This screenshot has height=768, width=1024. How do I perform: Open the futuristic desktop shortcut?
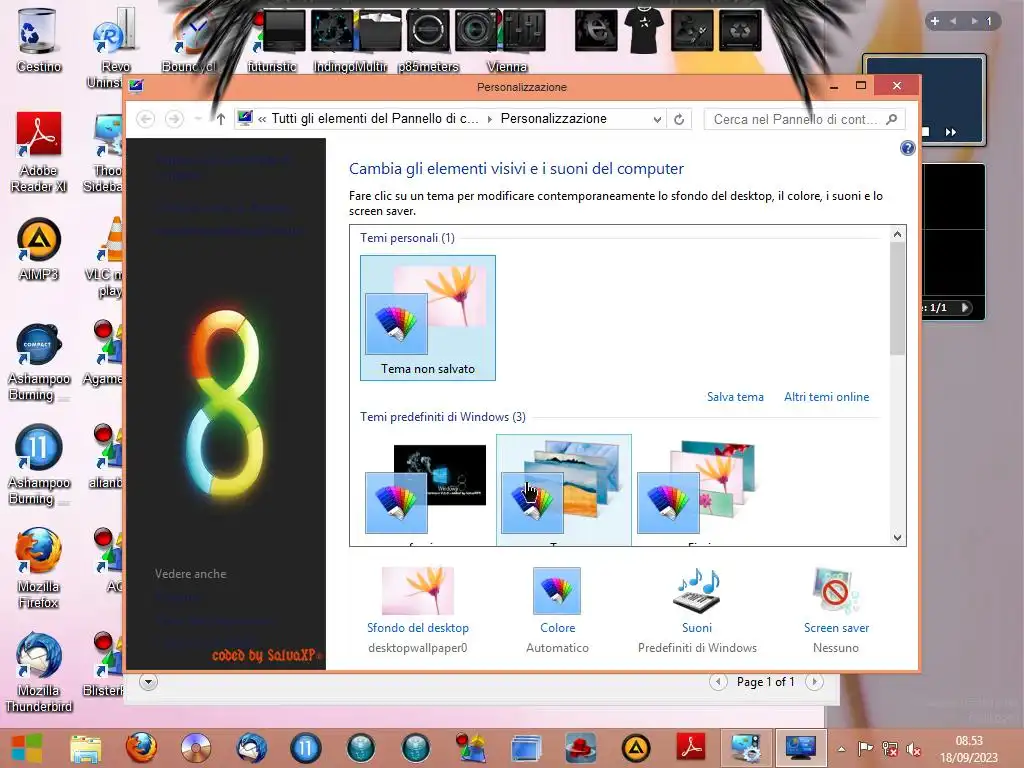click(x=272, y=39)
